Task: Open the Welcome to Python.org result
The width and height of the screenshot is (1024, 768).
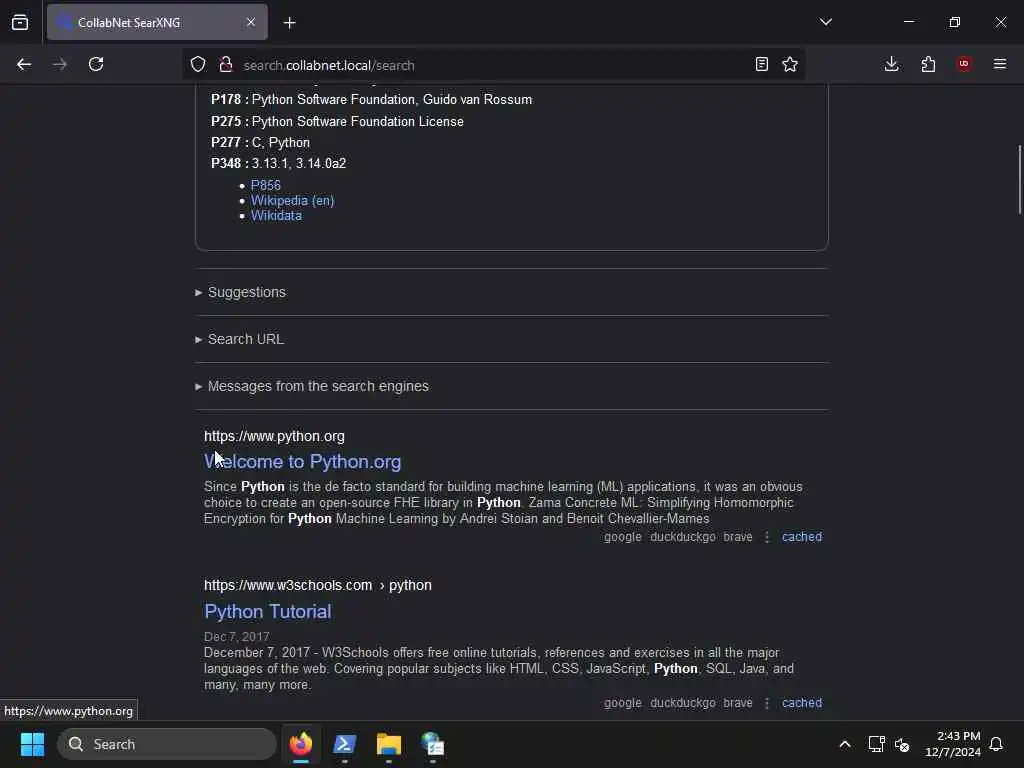Action: coord(302,462)
